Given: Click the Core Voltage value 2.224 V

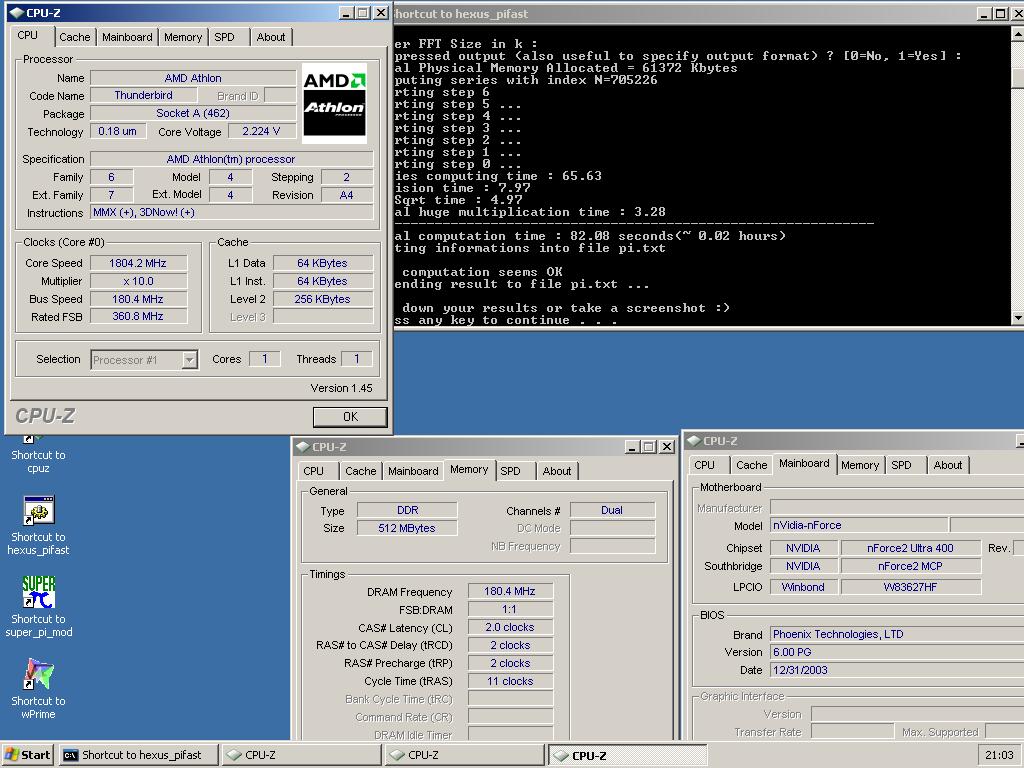Looking at the screenshot, I should (261, 131).
